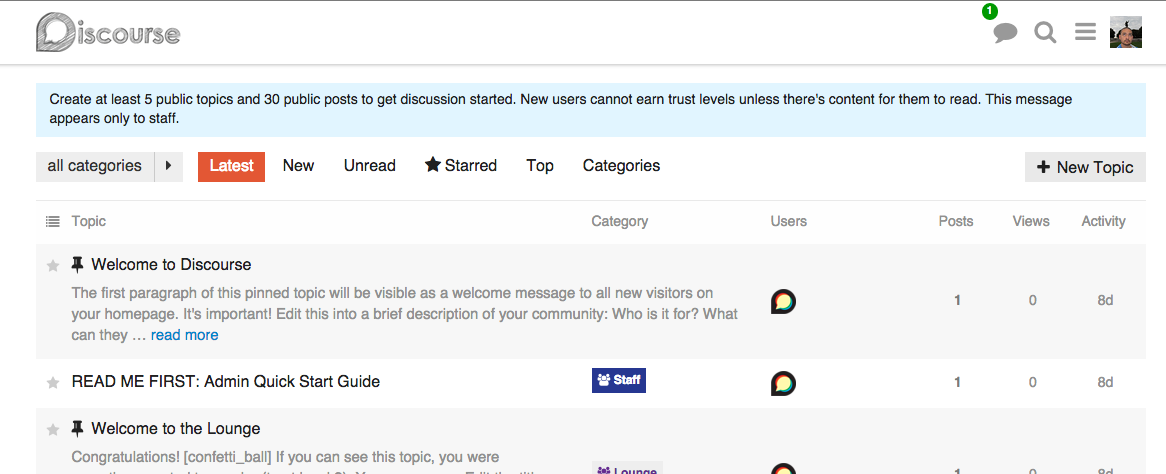Click the staff-only notice about public topics
1166x474 pixels.
590,109
